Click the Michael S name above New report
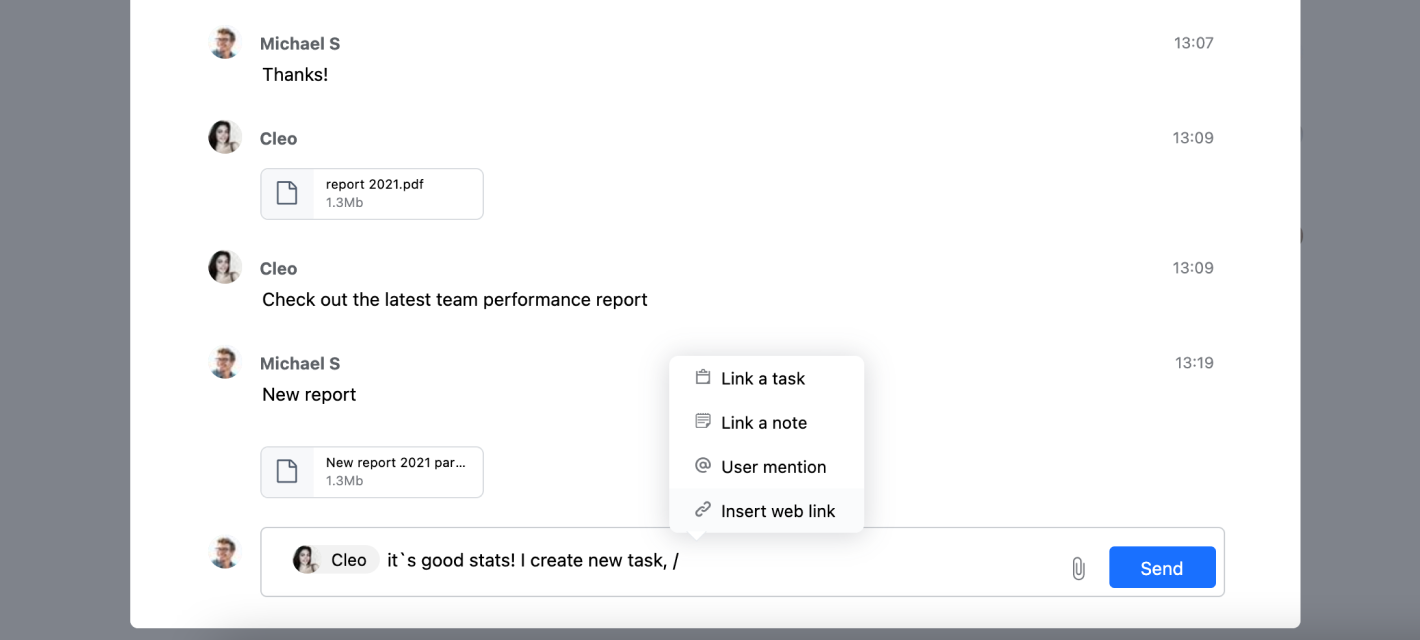 tap(300, 363)
